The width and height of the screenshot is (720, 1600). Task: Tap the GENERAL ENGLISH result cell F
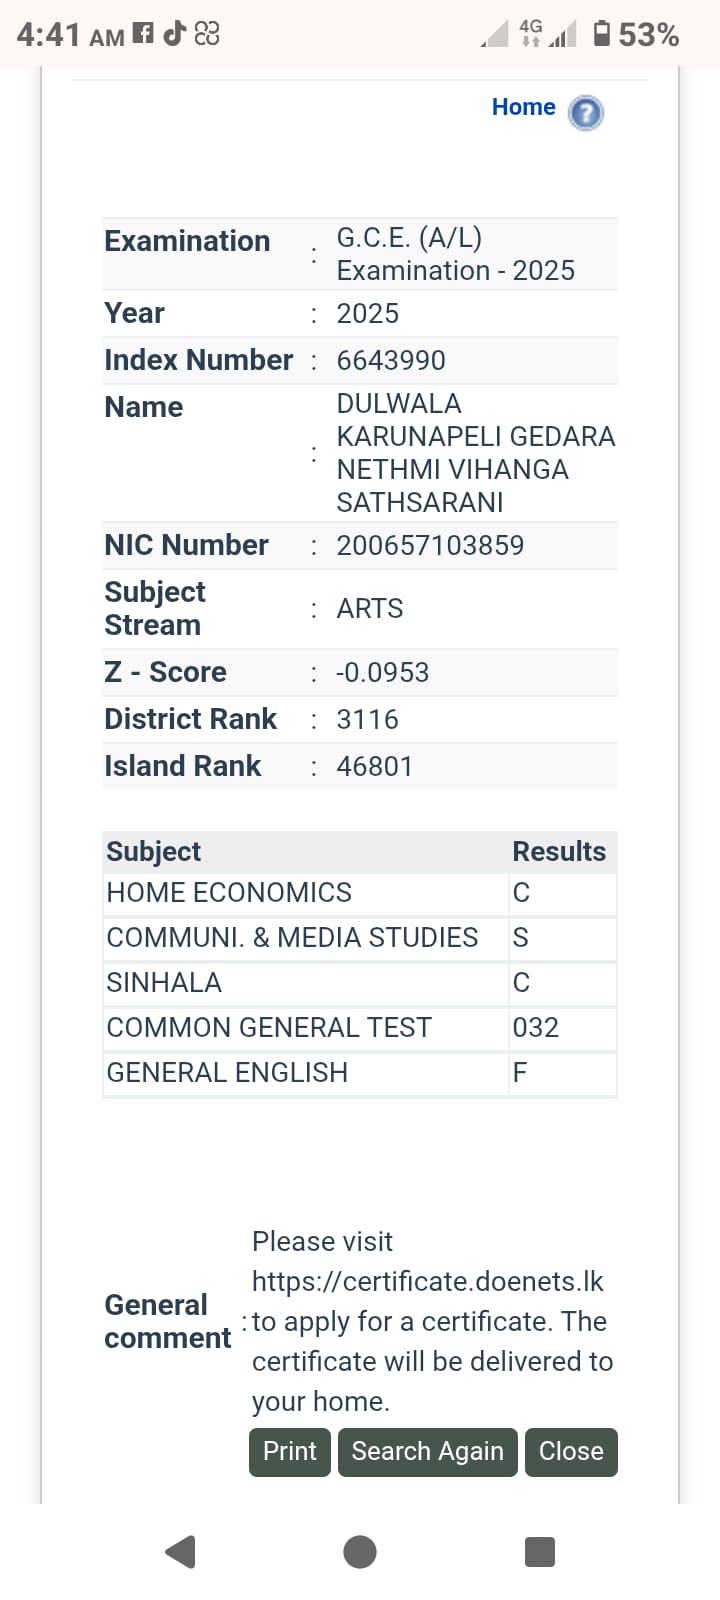[562, 1073]
